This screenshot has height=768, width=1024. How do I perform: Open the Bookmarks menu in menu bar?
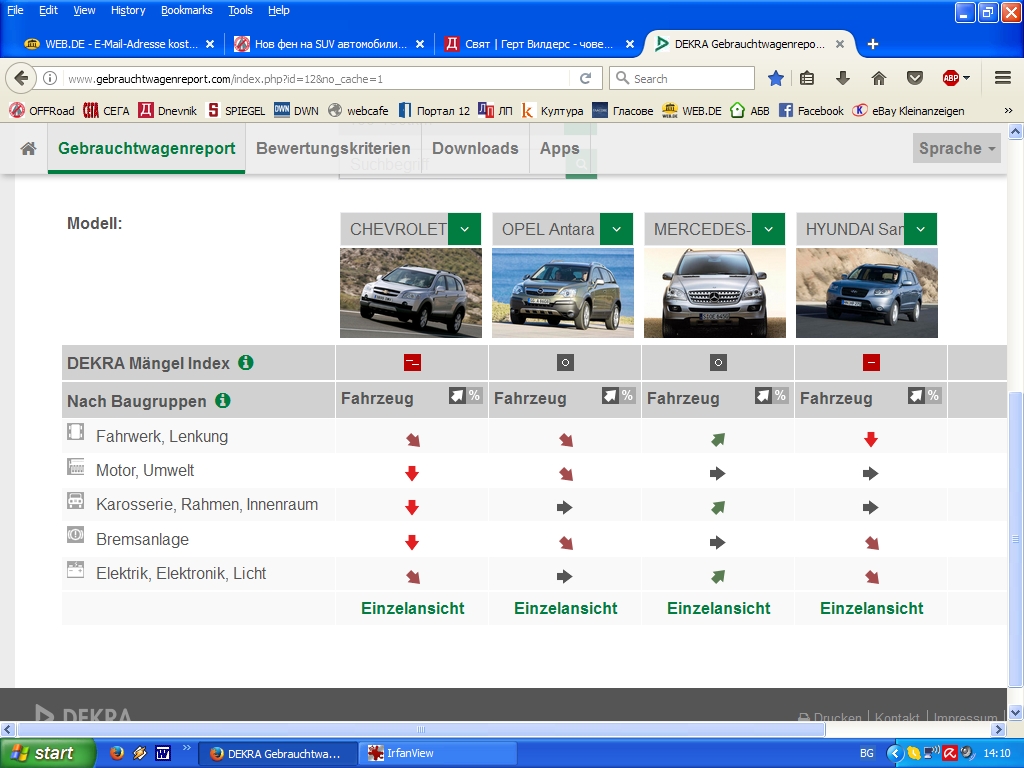[186, 10]
